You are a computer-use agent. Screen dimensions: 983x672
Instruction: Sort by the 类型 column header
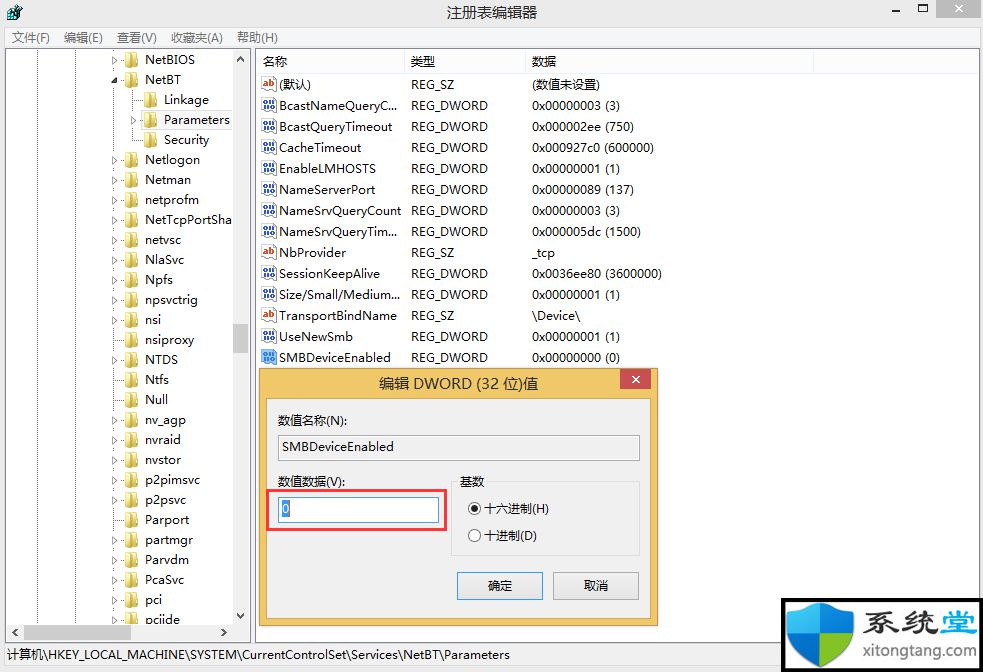(x=465, y=61)
